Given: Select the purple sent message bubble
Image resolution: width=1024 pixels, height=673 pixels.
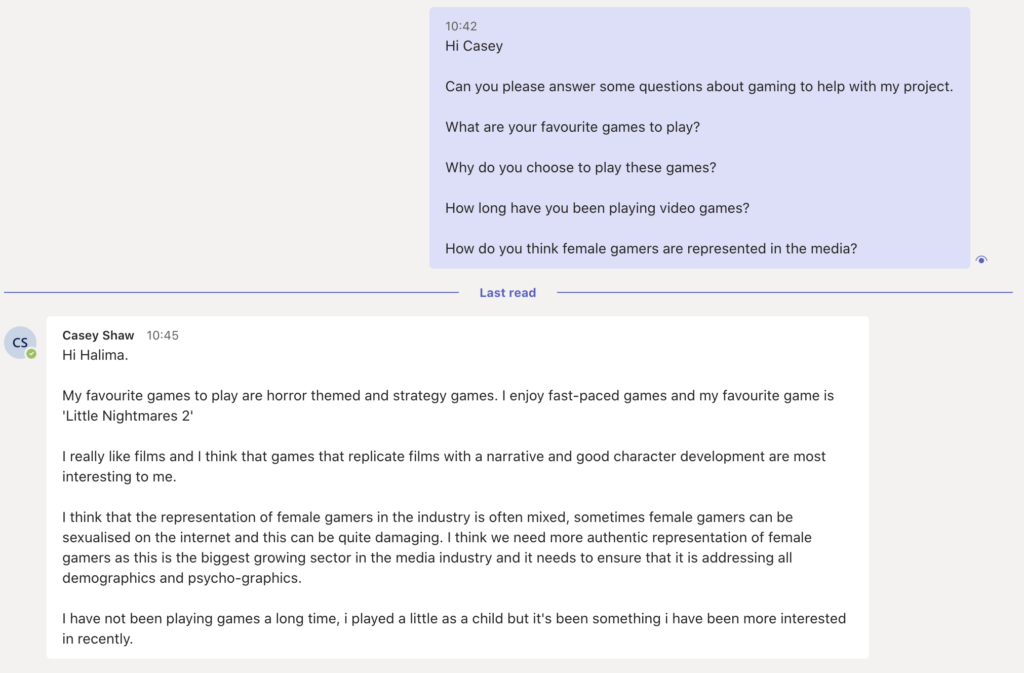Looking at the screenshot, I should click(699, 138).
